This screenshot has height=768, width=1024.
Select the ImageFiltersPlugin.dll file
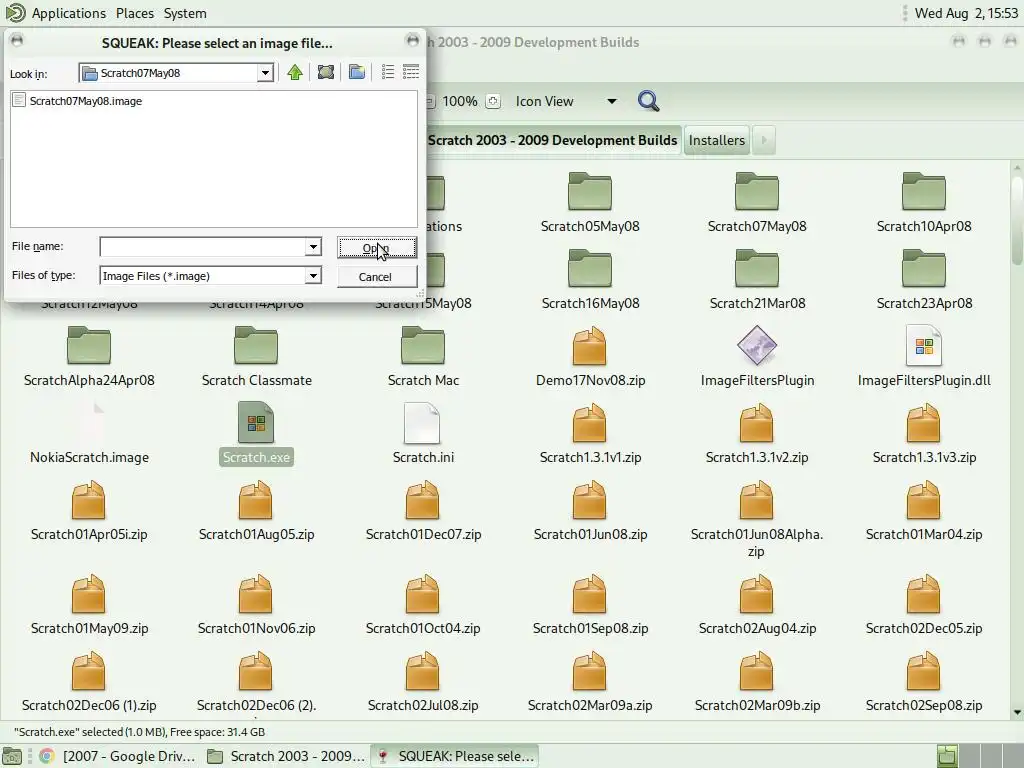click(x=923, y=357)
